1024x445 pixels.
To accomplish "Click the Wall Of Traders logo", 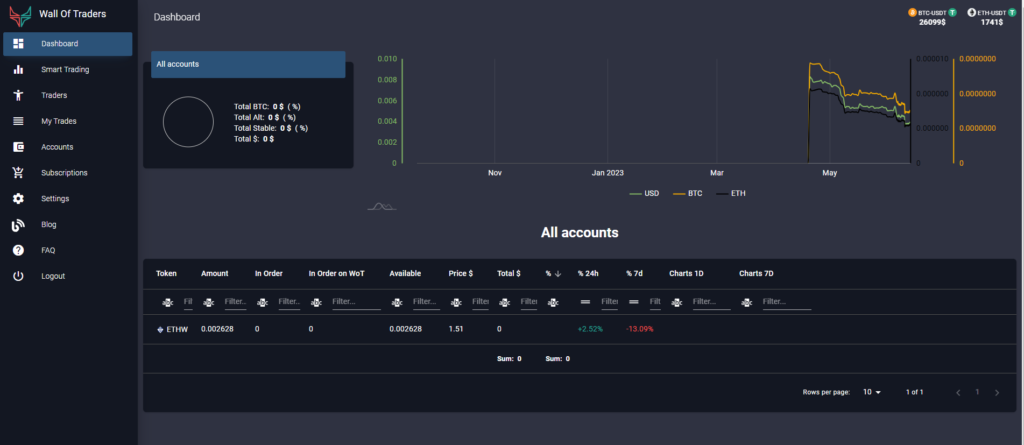I will pyautogui.click(x=19, y=15).
